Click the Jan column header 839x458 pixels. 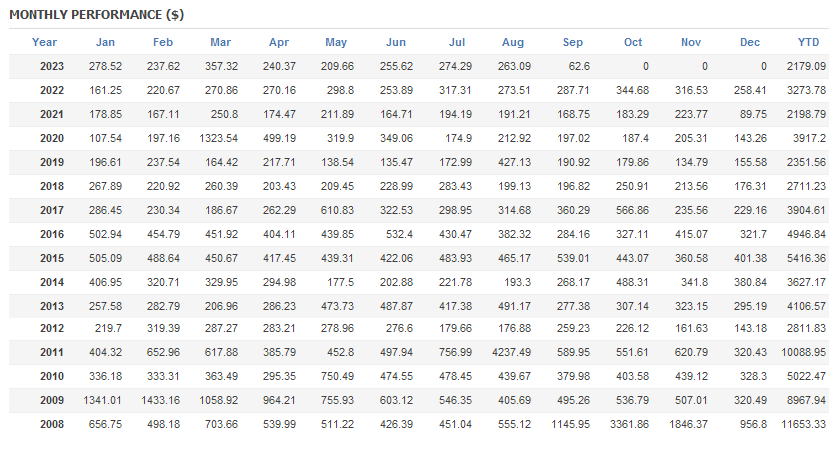point(105,42)
